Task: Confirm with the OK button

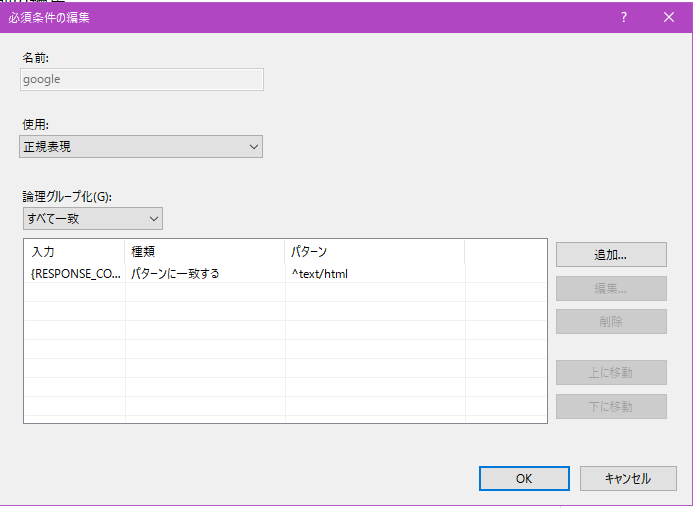Action: [x=524, y=478]
